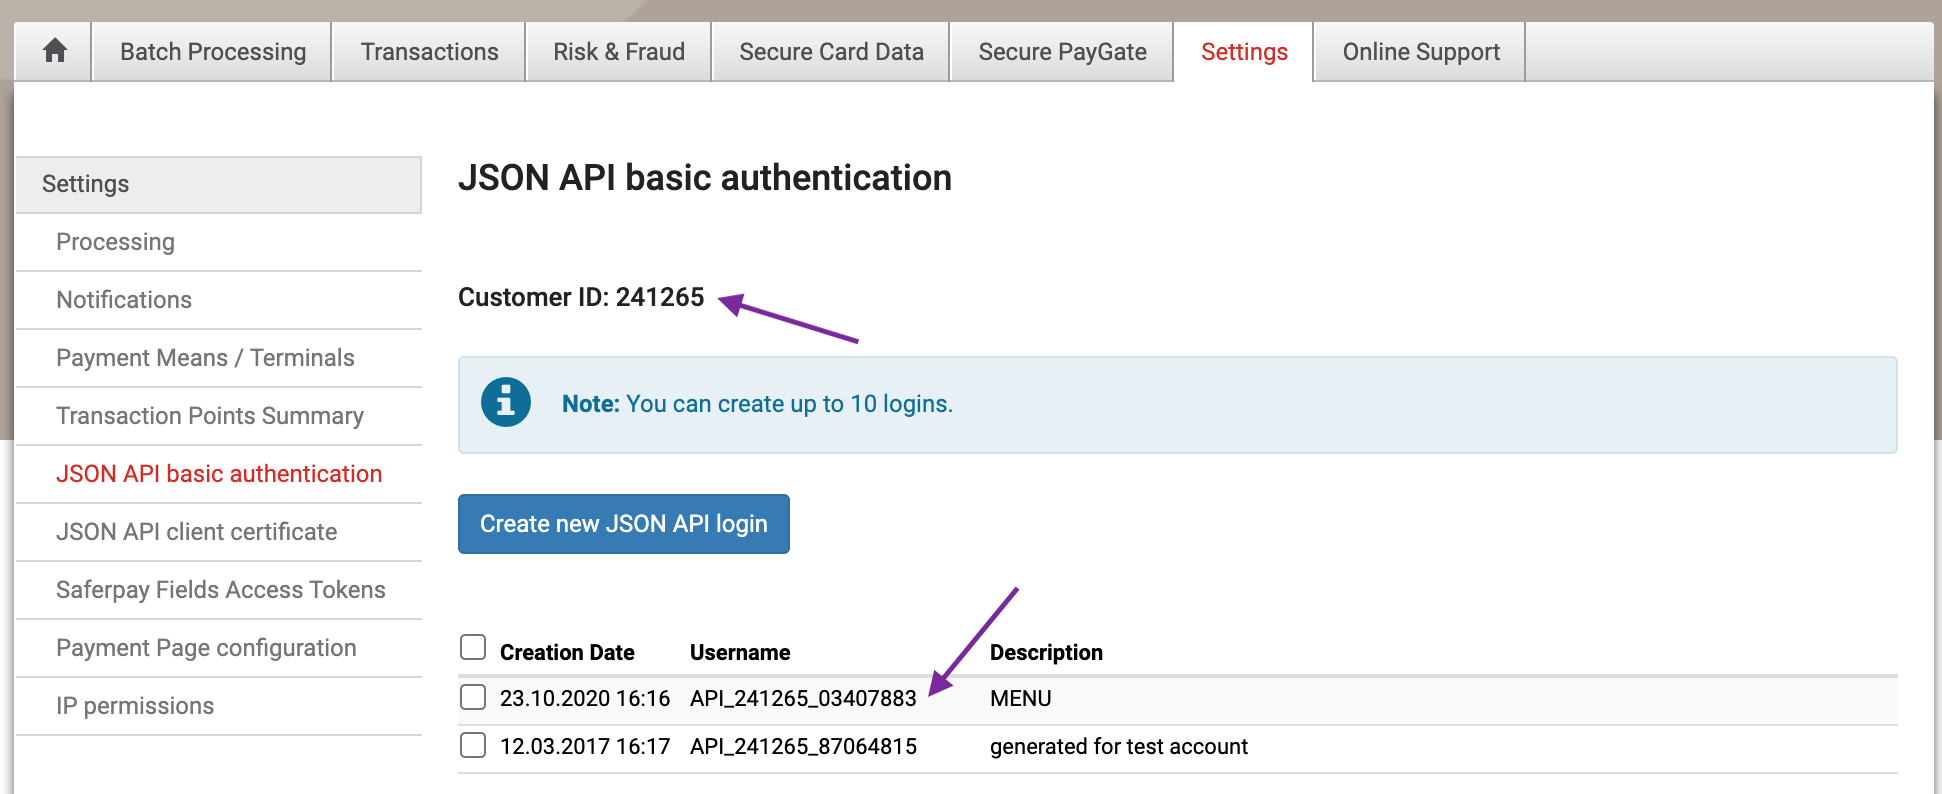Click username API_241265_03407883

pos(803,698)
